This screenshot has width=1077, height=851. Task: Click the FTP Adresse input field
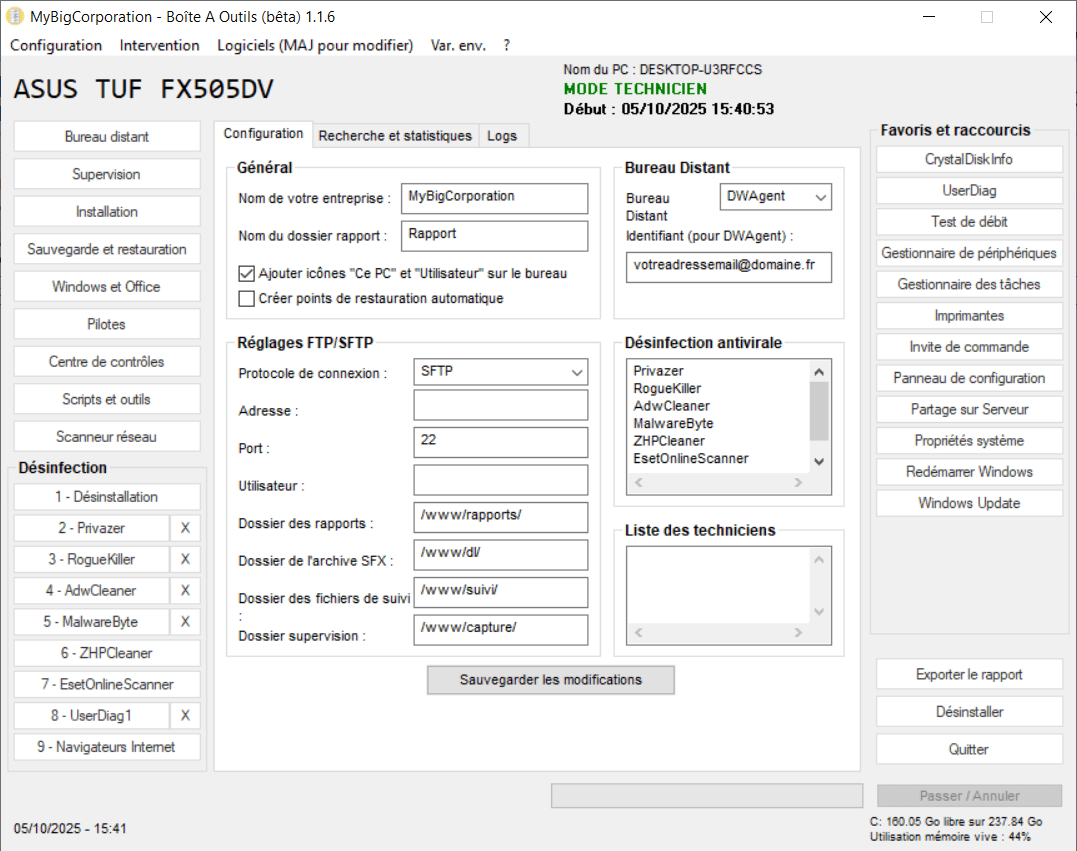click(x=500, y=405)
